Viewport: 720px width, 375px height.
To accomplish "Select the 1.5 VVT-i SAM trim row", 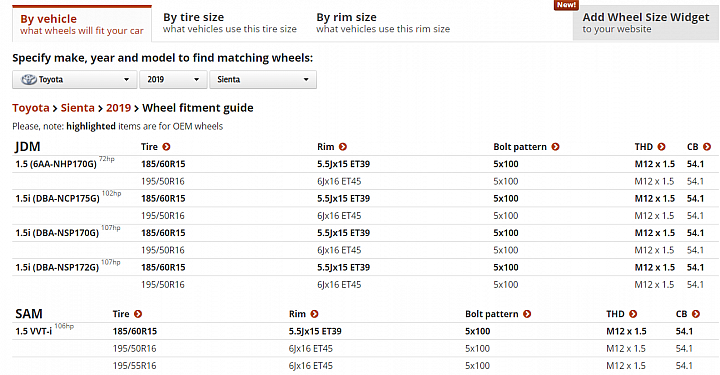I will coord(366,331).
